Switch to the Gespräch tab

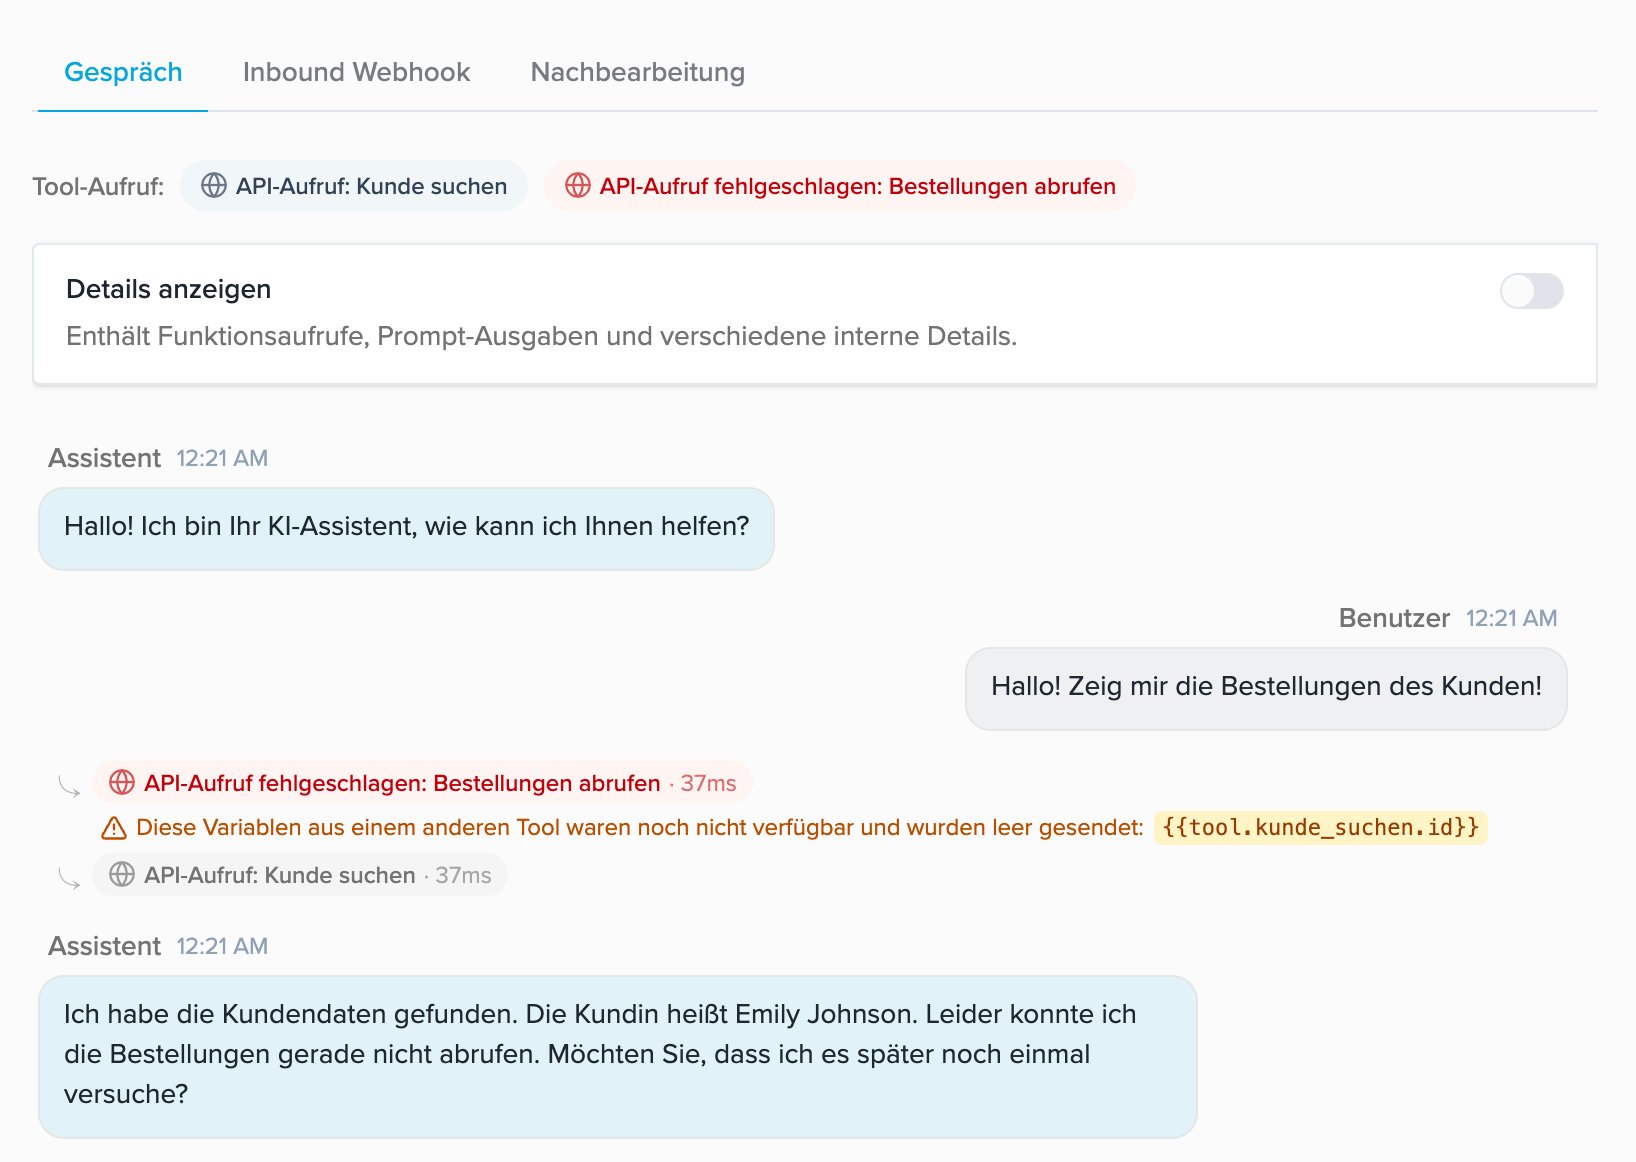click(x=123, y=72)
